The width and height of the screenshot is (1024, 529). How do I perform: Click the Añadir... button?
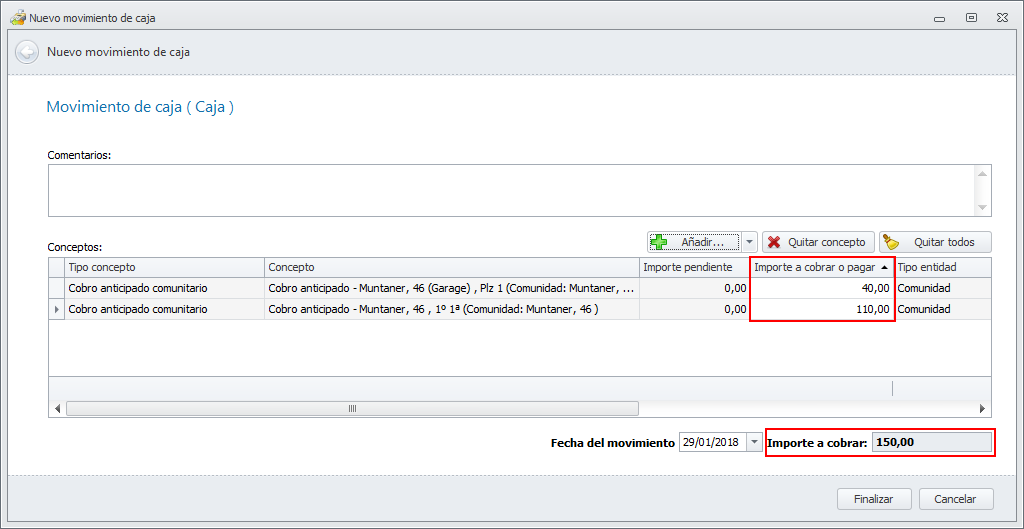(x=694, y=242)
